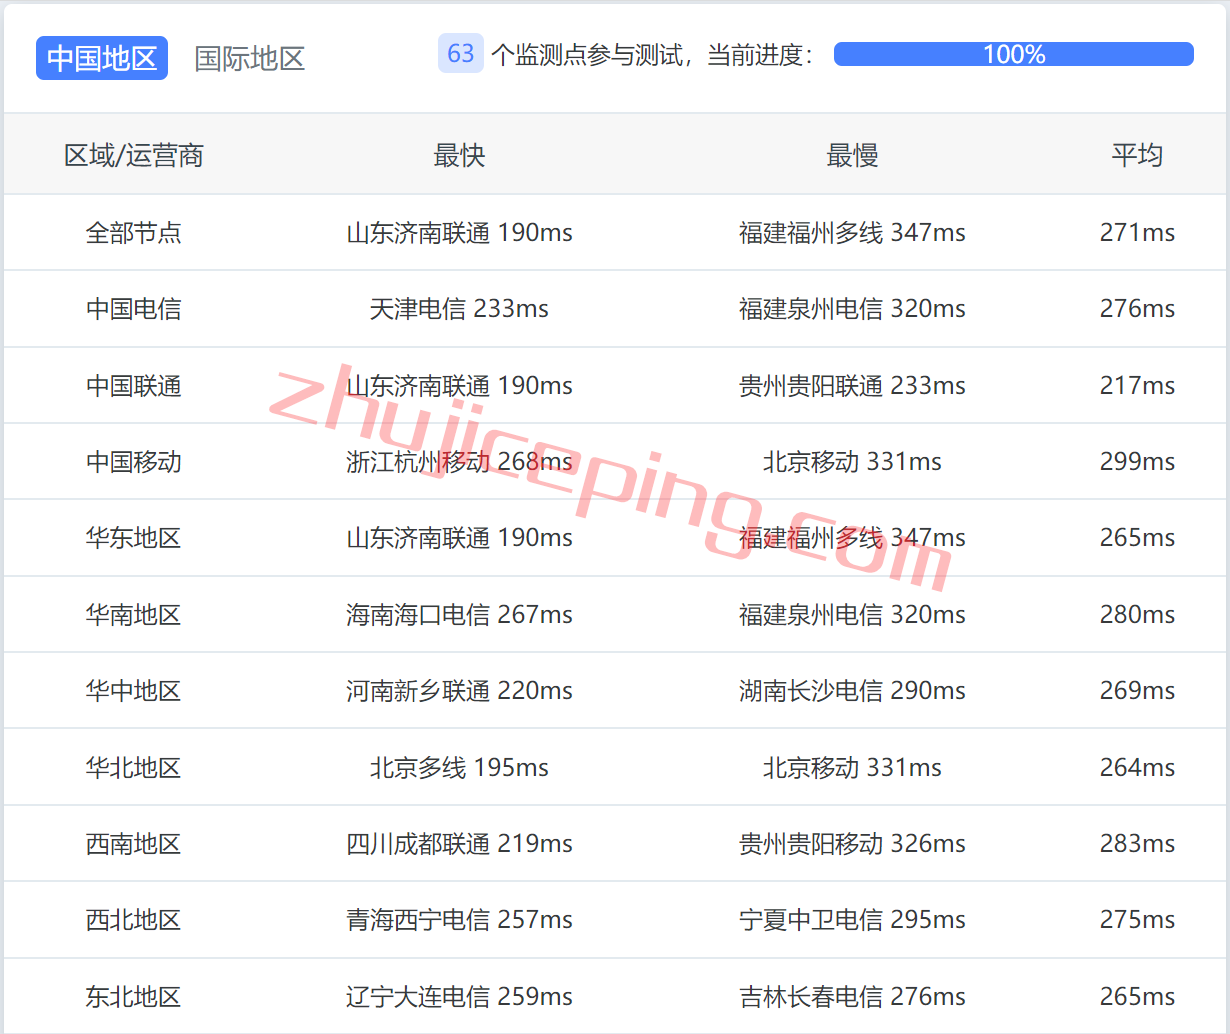The height and width of the screenshot is (1034, 1230).
Task: Click 山东济南联通 190ms in 华东地区 row
Action: (459, 538)
